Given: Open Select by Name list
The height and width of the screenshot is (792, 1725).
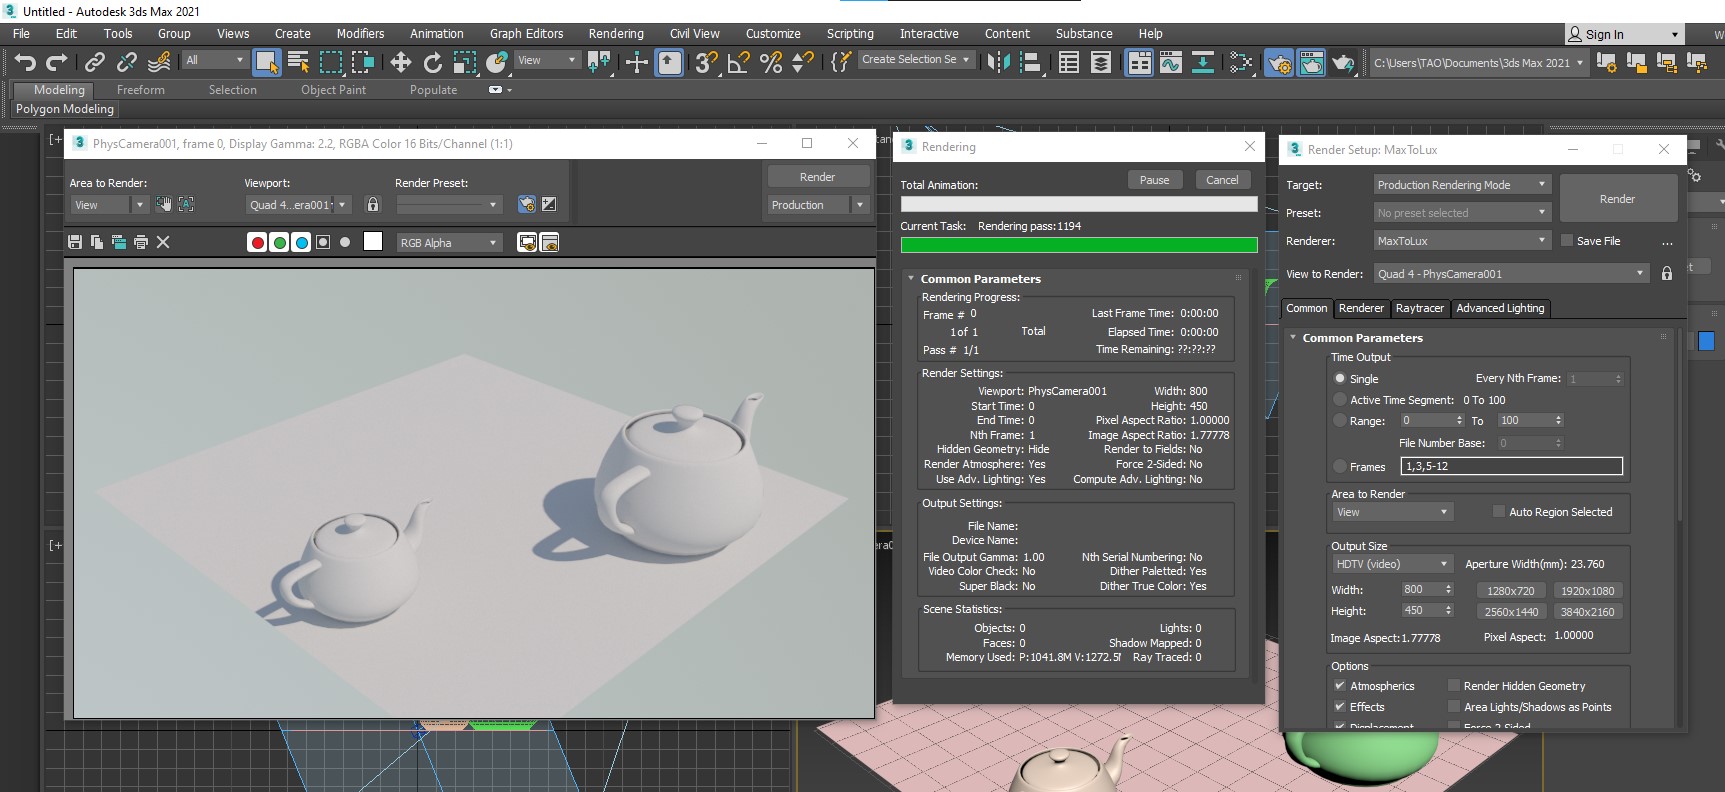Looking at the screenshot, I should click(298, 63).
